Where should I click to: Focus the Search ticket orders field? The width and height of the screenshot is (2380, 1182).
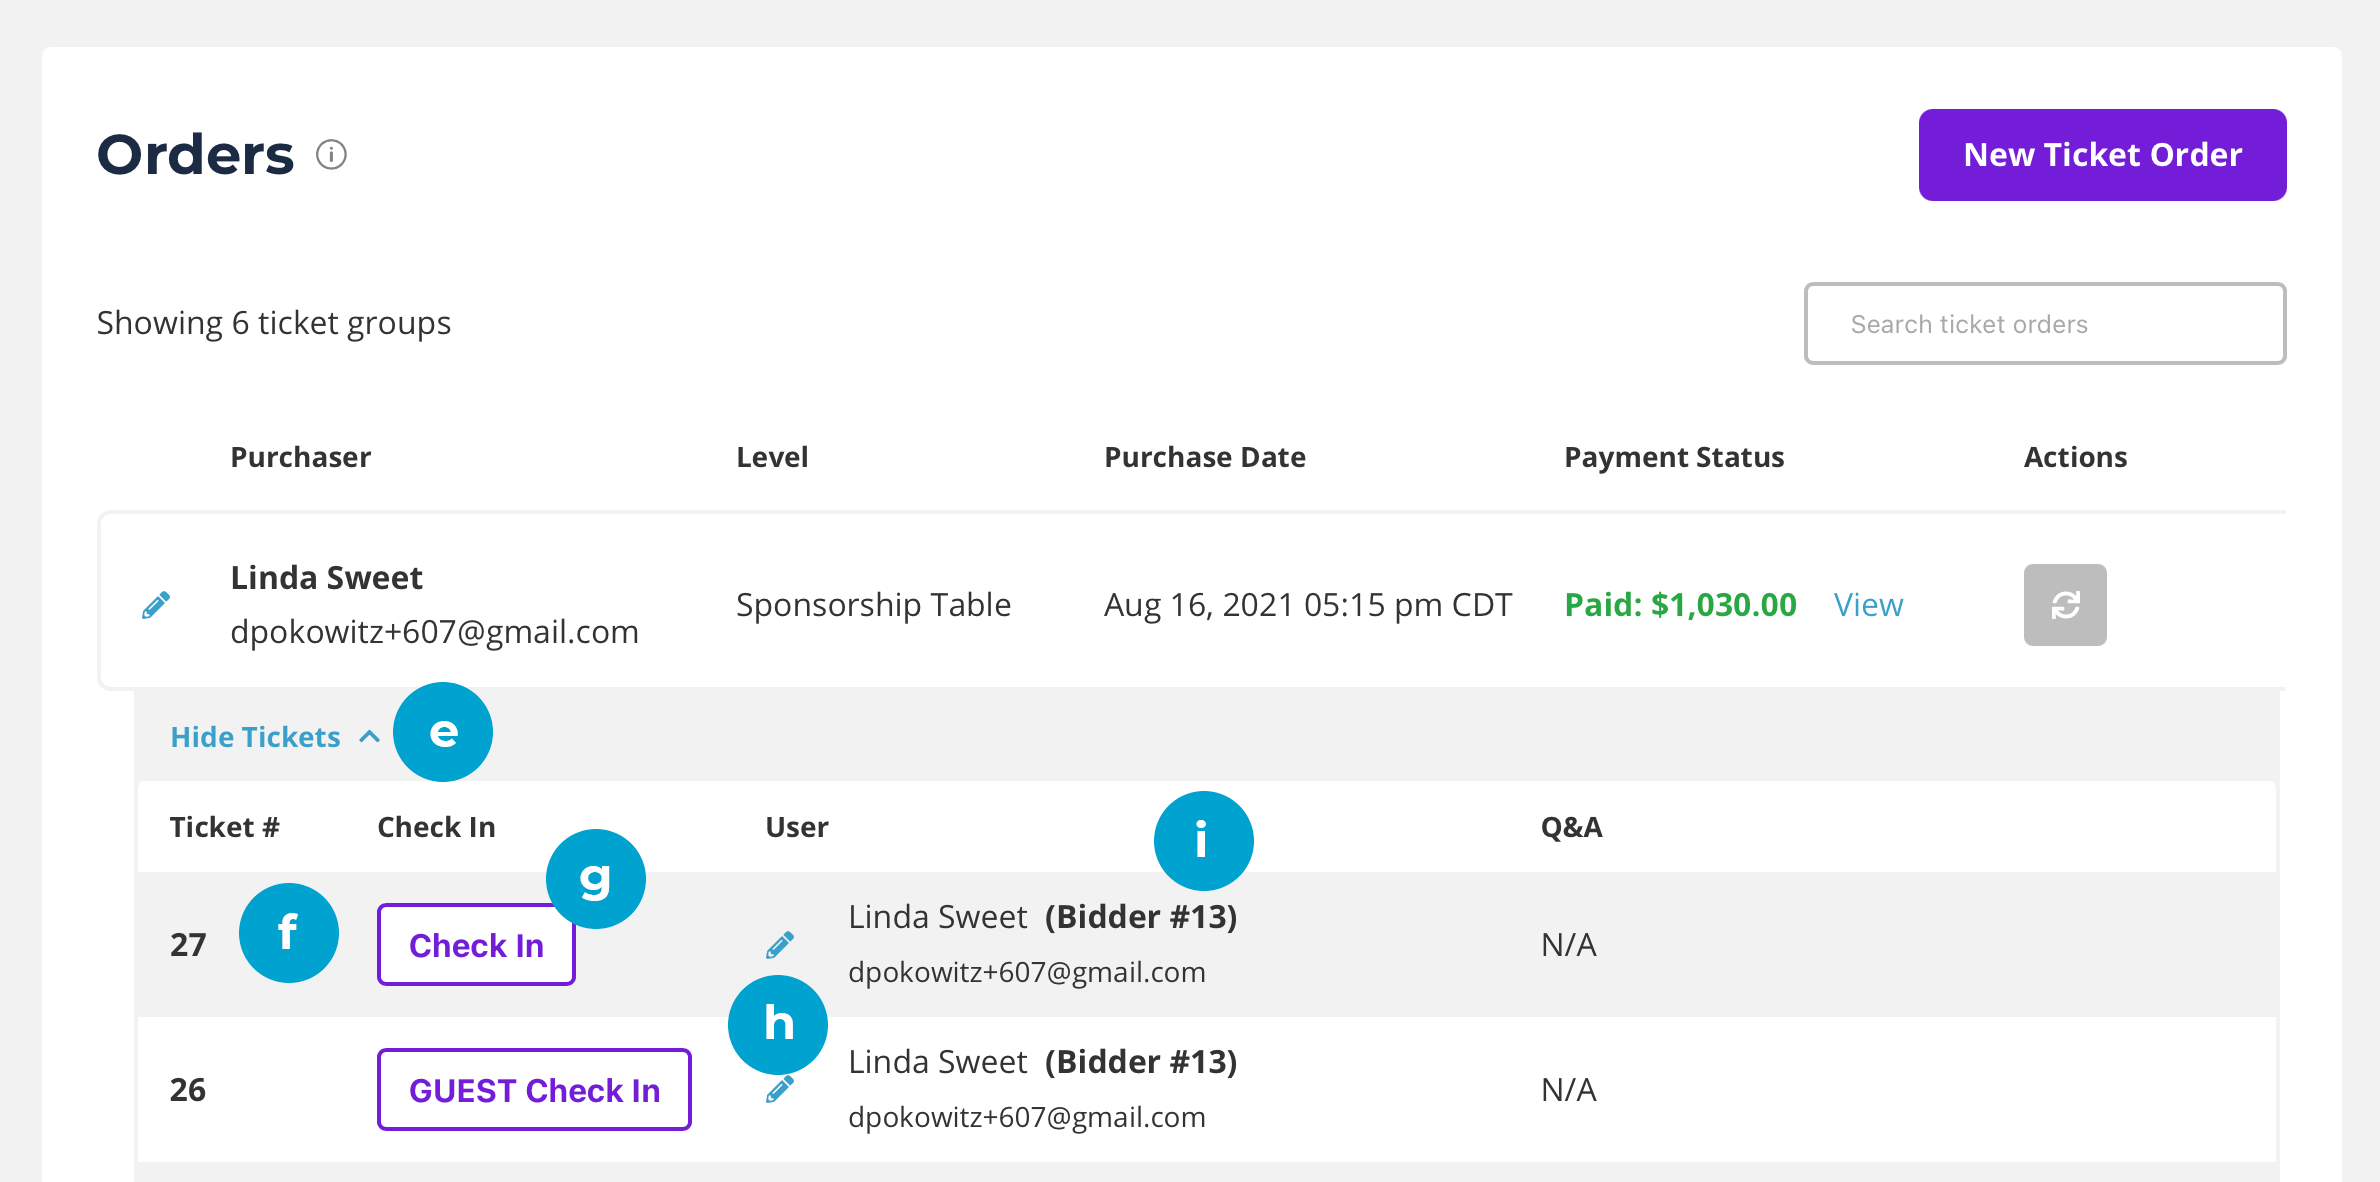(2044, 324)
